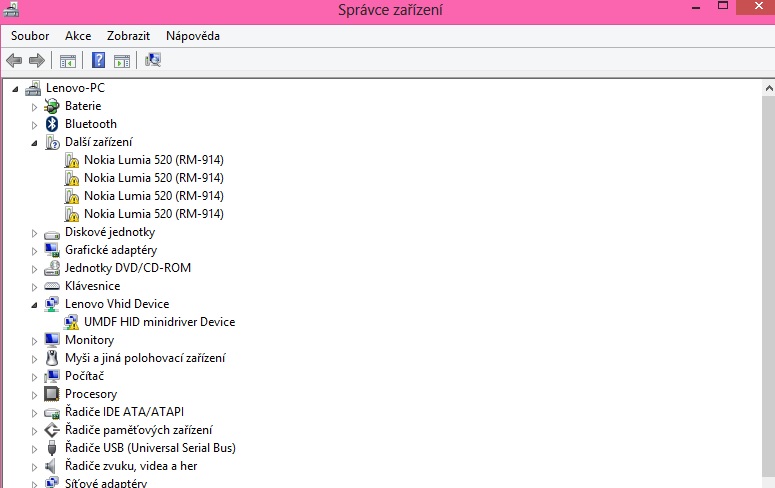Click the Lenovo-PC computer icon

tap(33, 88)
